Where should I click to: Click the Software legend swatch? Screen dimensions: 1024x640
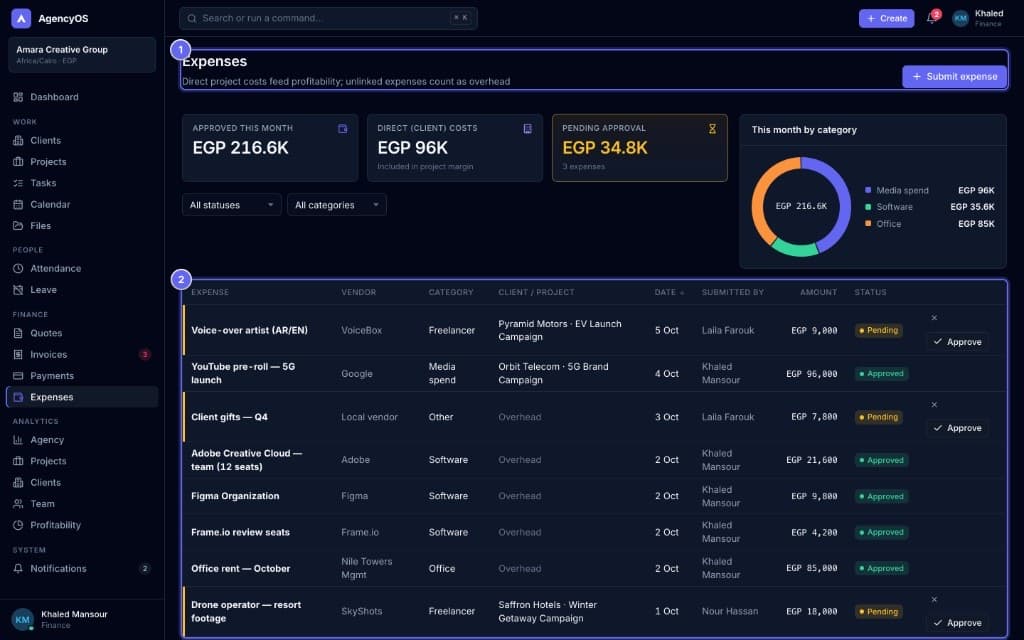(868, 207)
